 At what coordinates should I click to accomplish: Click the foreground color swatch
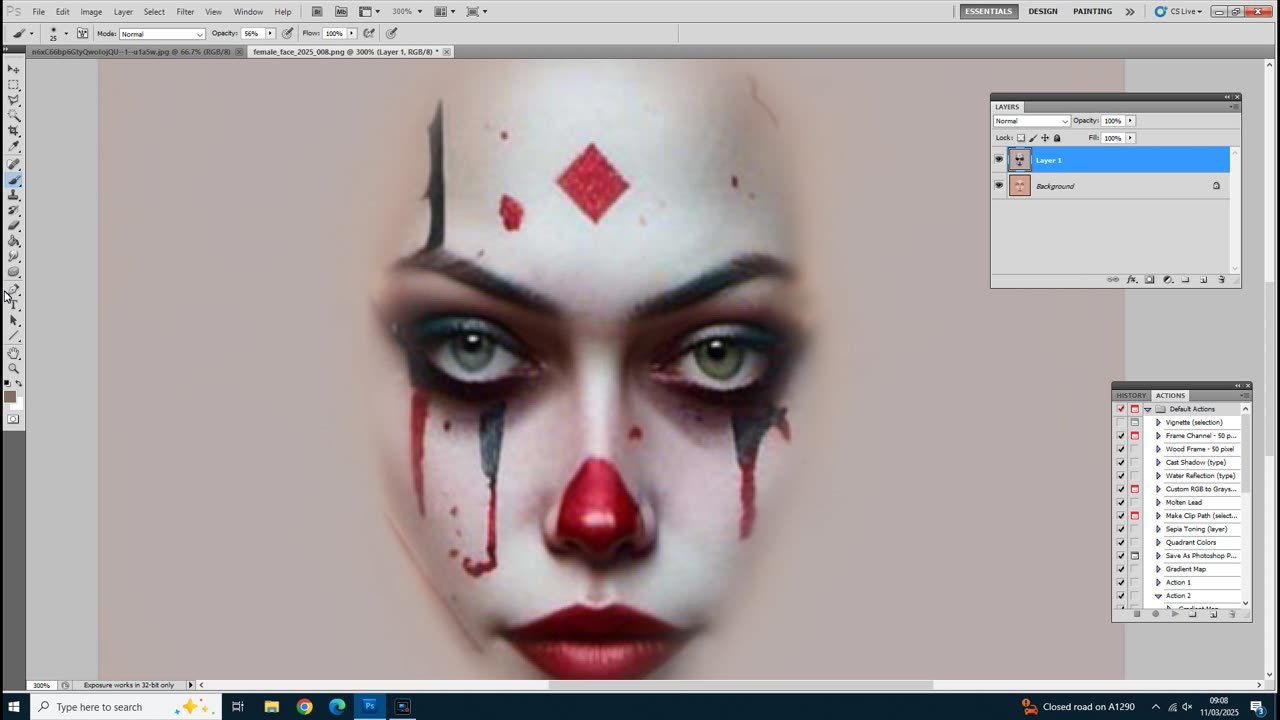pos(10,398)
